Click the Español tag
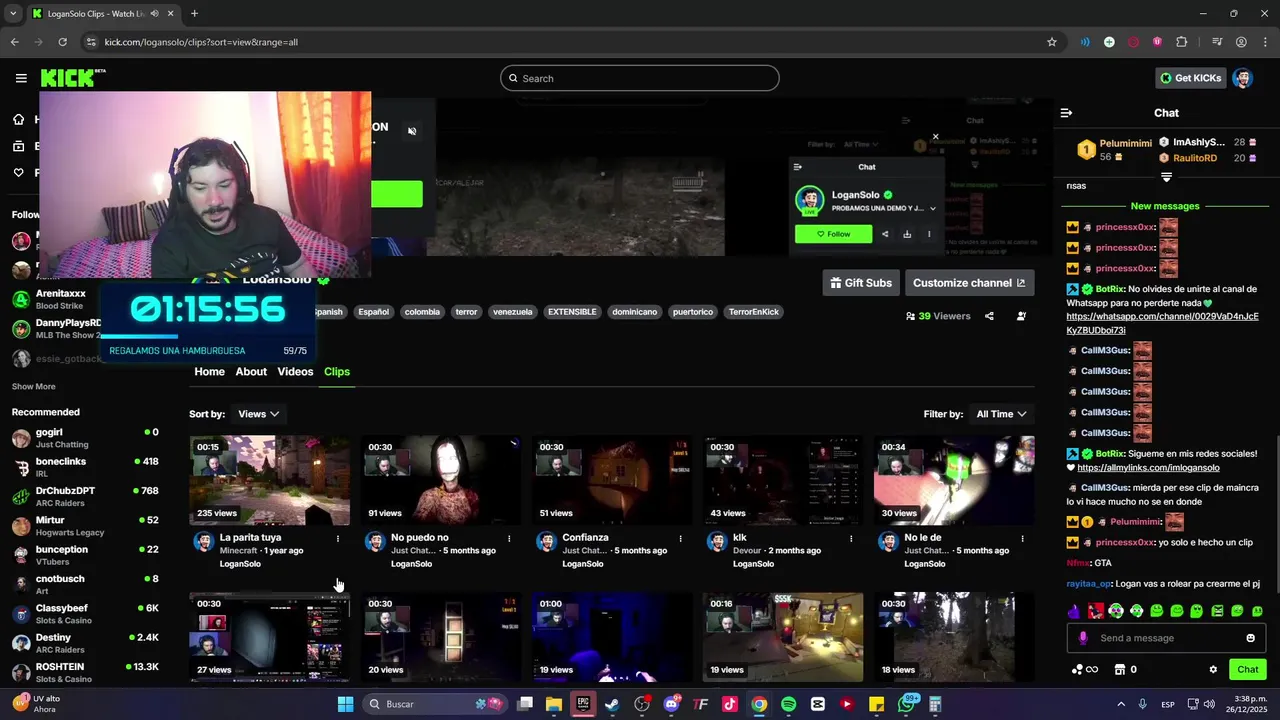 coord(373,312)
